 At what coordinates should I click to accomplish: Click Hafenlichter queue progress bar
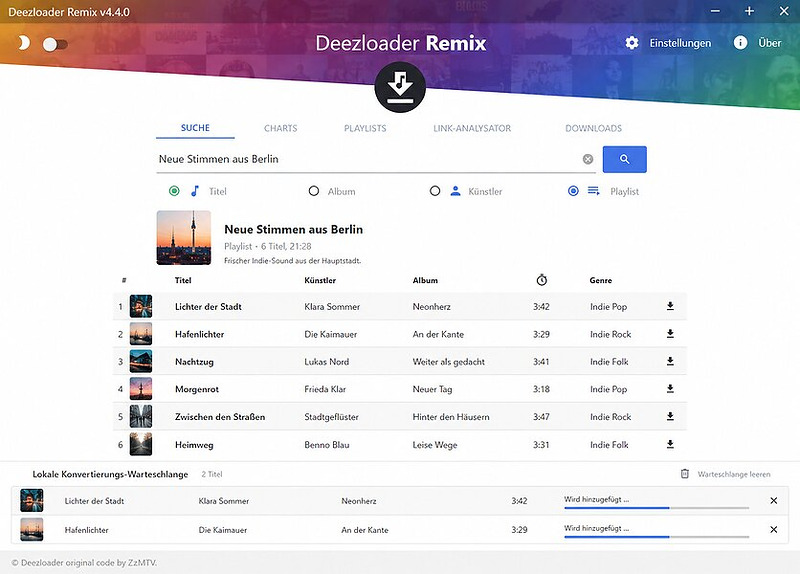click(x=657, y=537)
